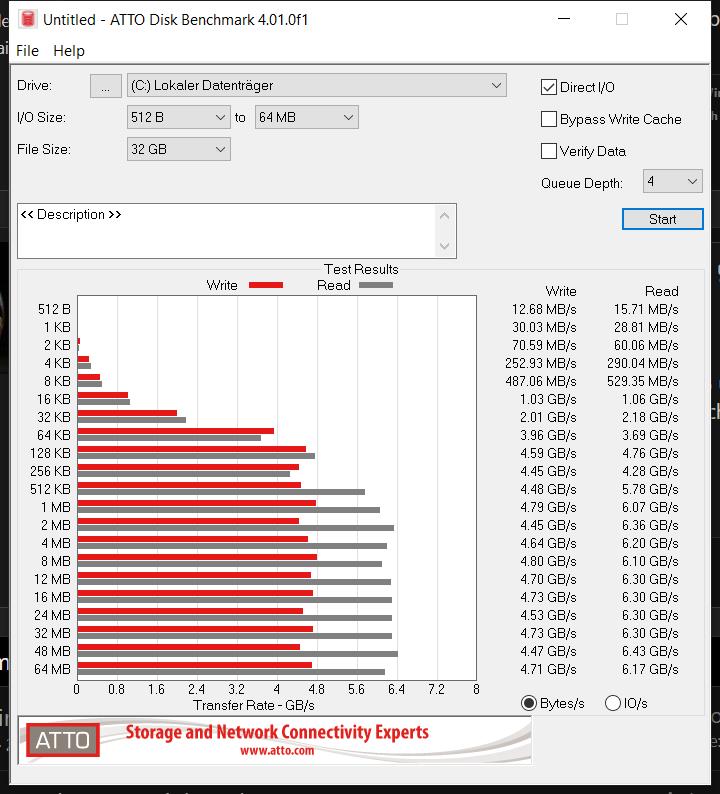This screenshot has height=794, width=720.
Task: Enable Bypass Write Cache
Action: [x=549, y=119]
